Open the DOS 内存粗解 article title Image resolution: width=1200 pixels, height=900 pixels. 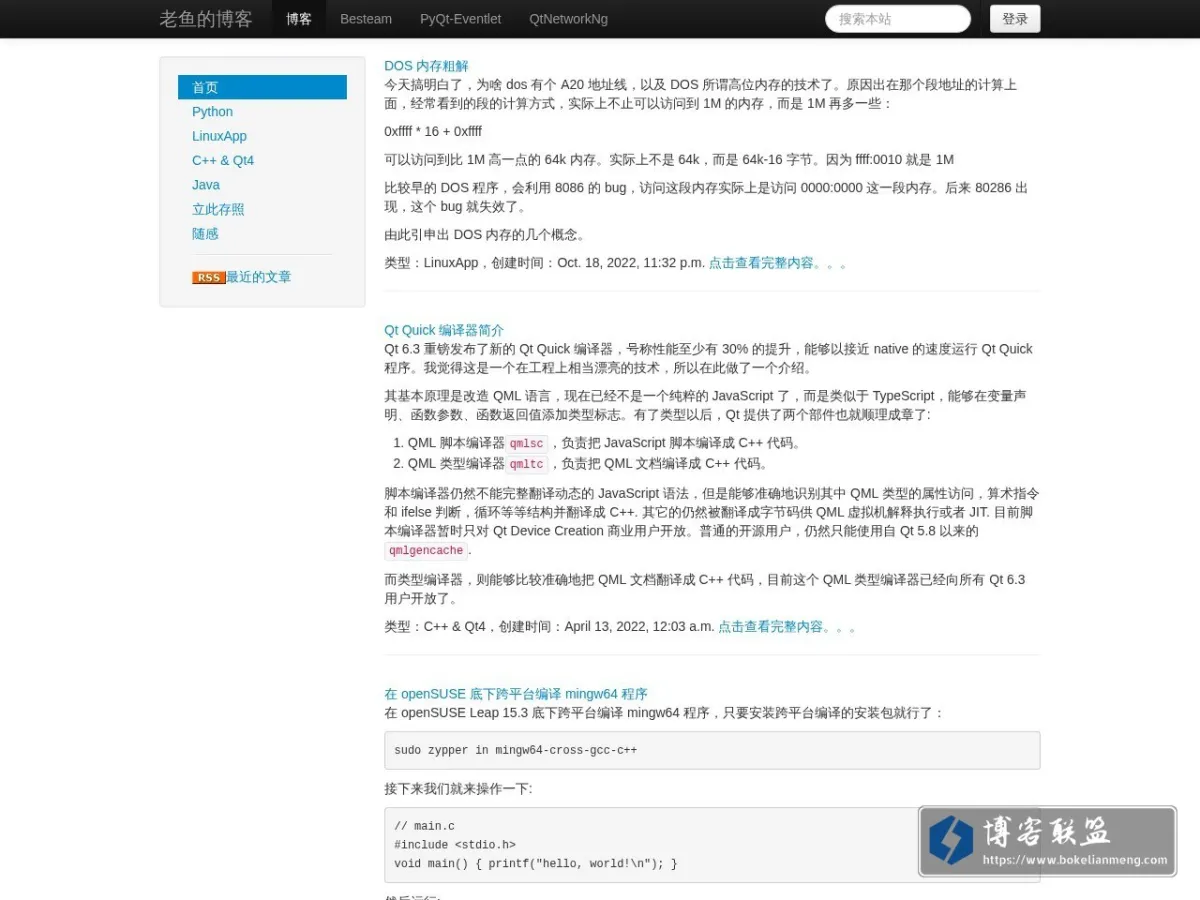point(426,66)
